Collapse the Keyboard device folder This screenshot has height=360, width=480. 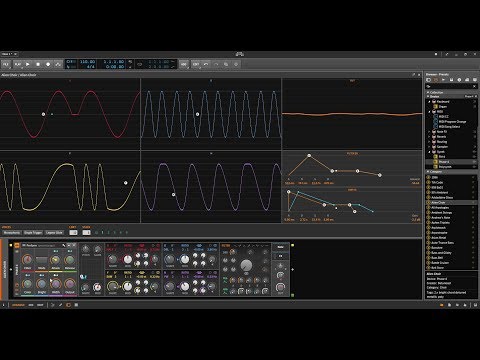(430, 101)
